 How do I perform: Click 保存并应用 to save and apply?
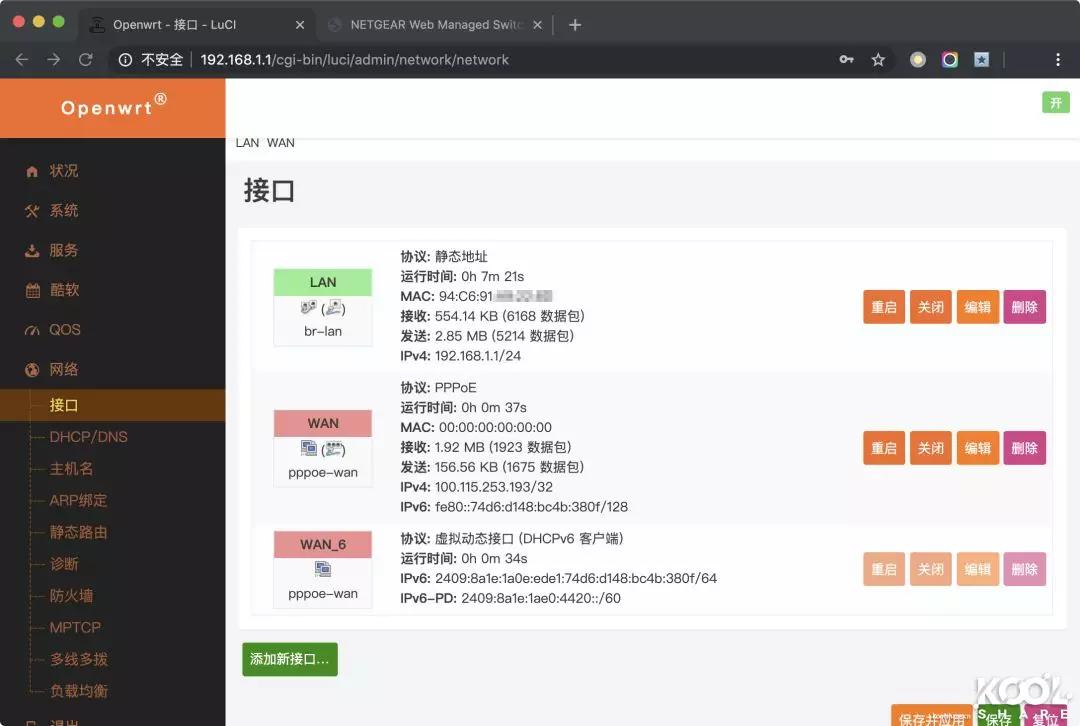pos(932,716)
